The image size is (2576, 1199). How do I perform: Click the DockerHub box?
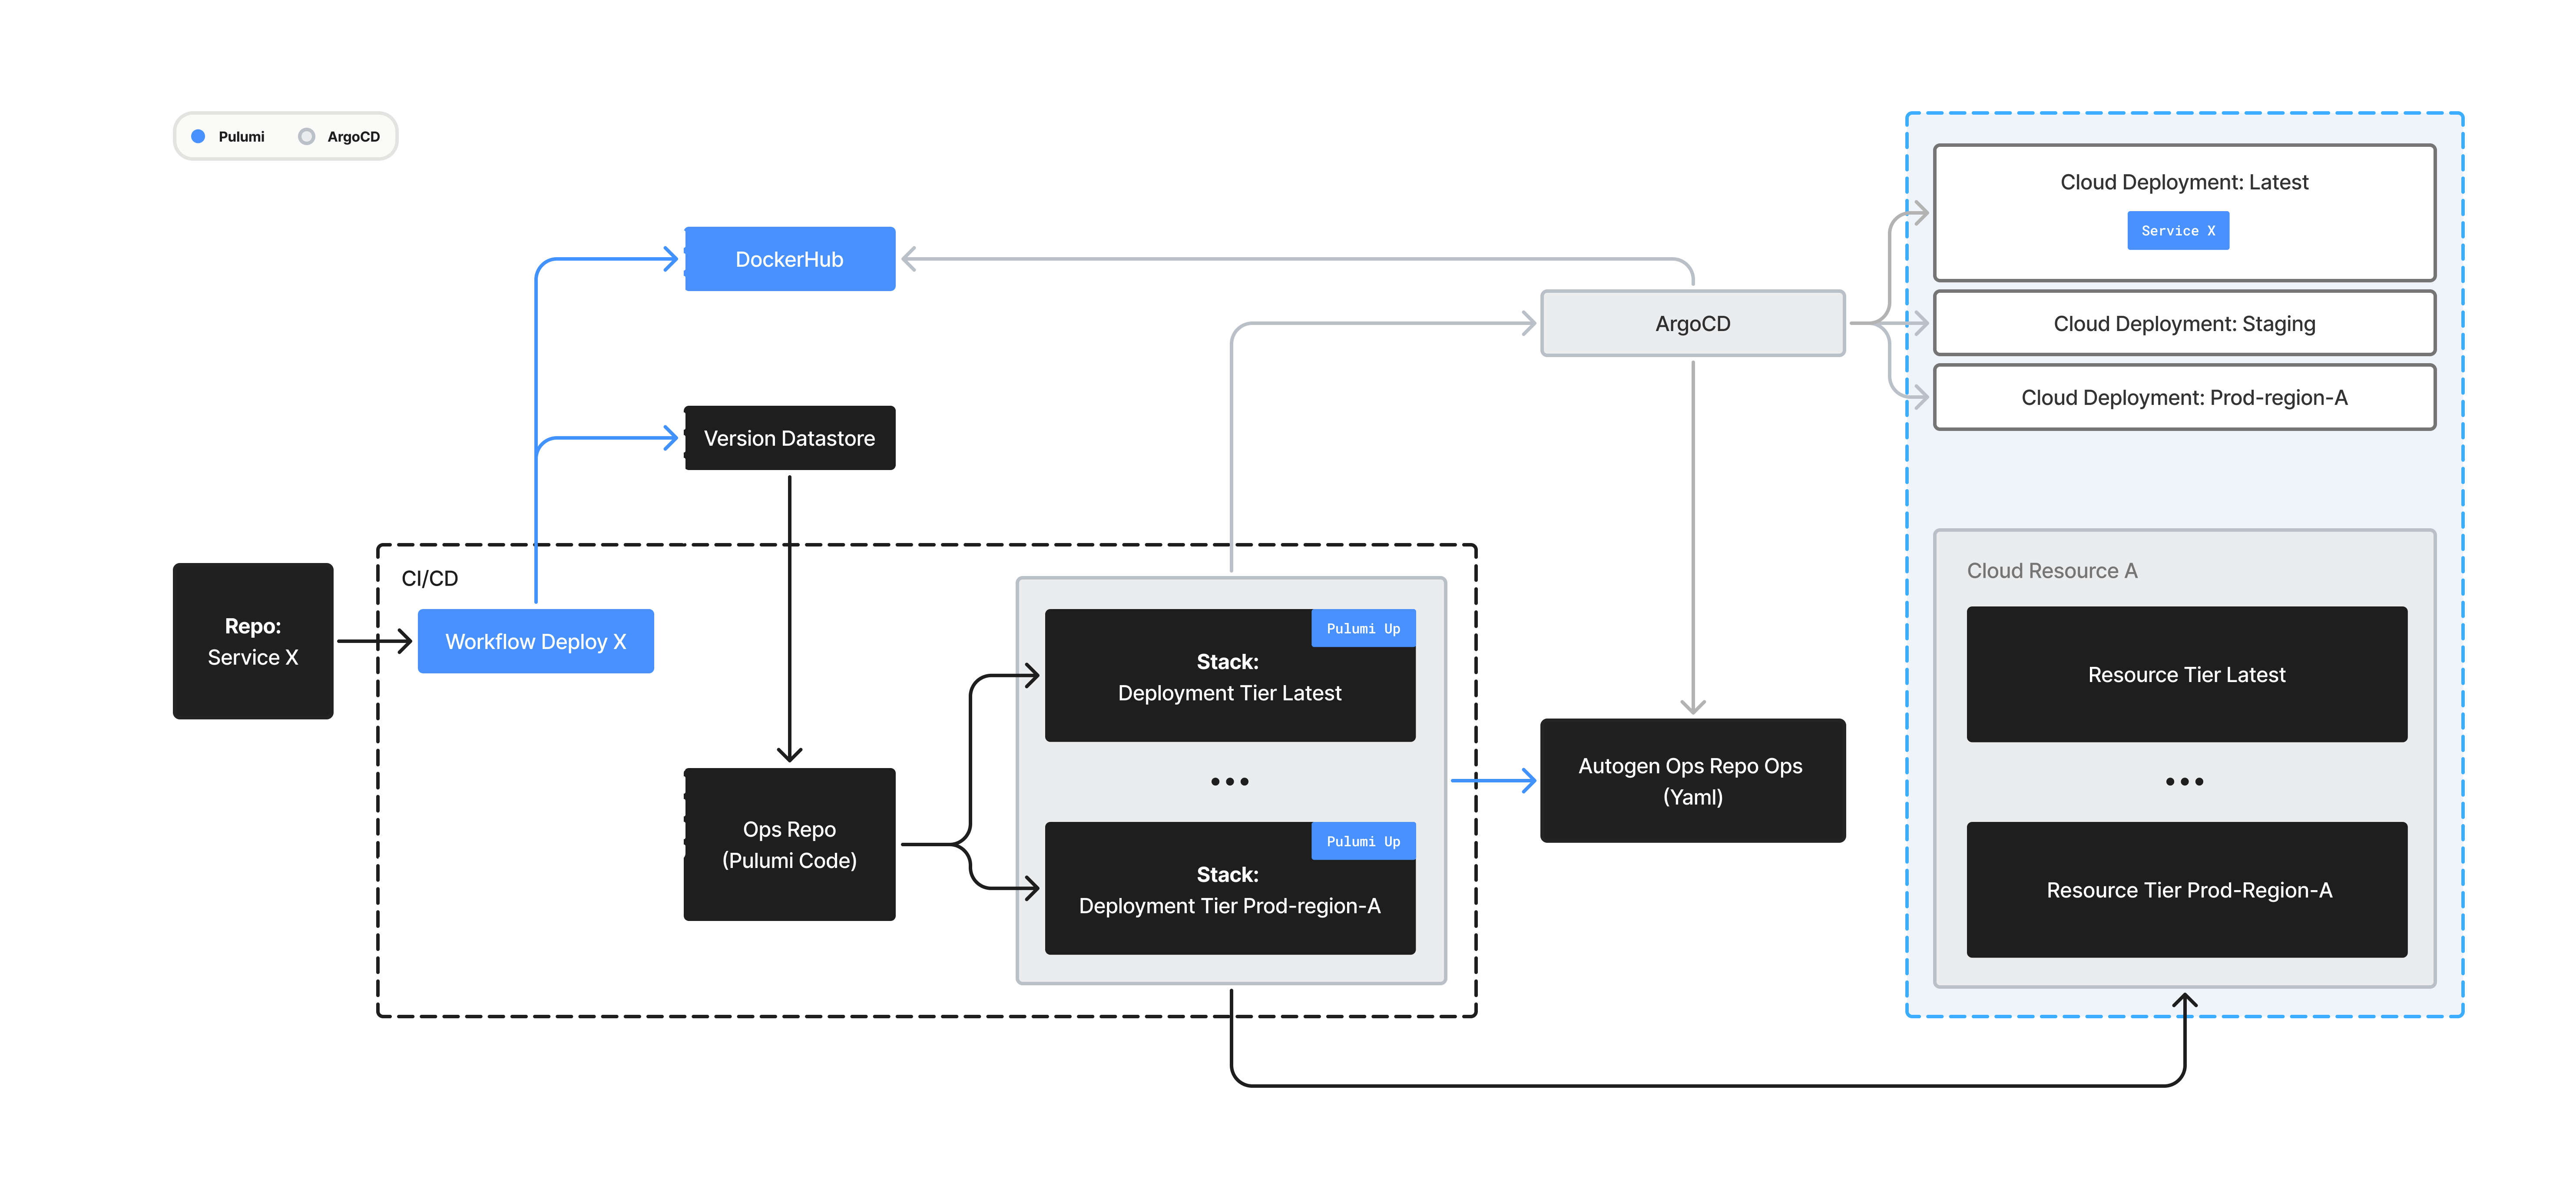click(789, 259)
